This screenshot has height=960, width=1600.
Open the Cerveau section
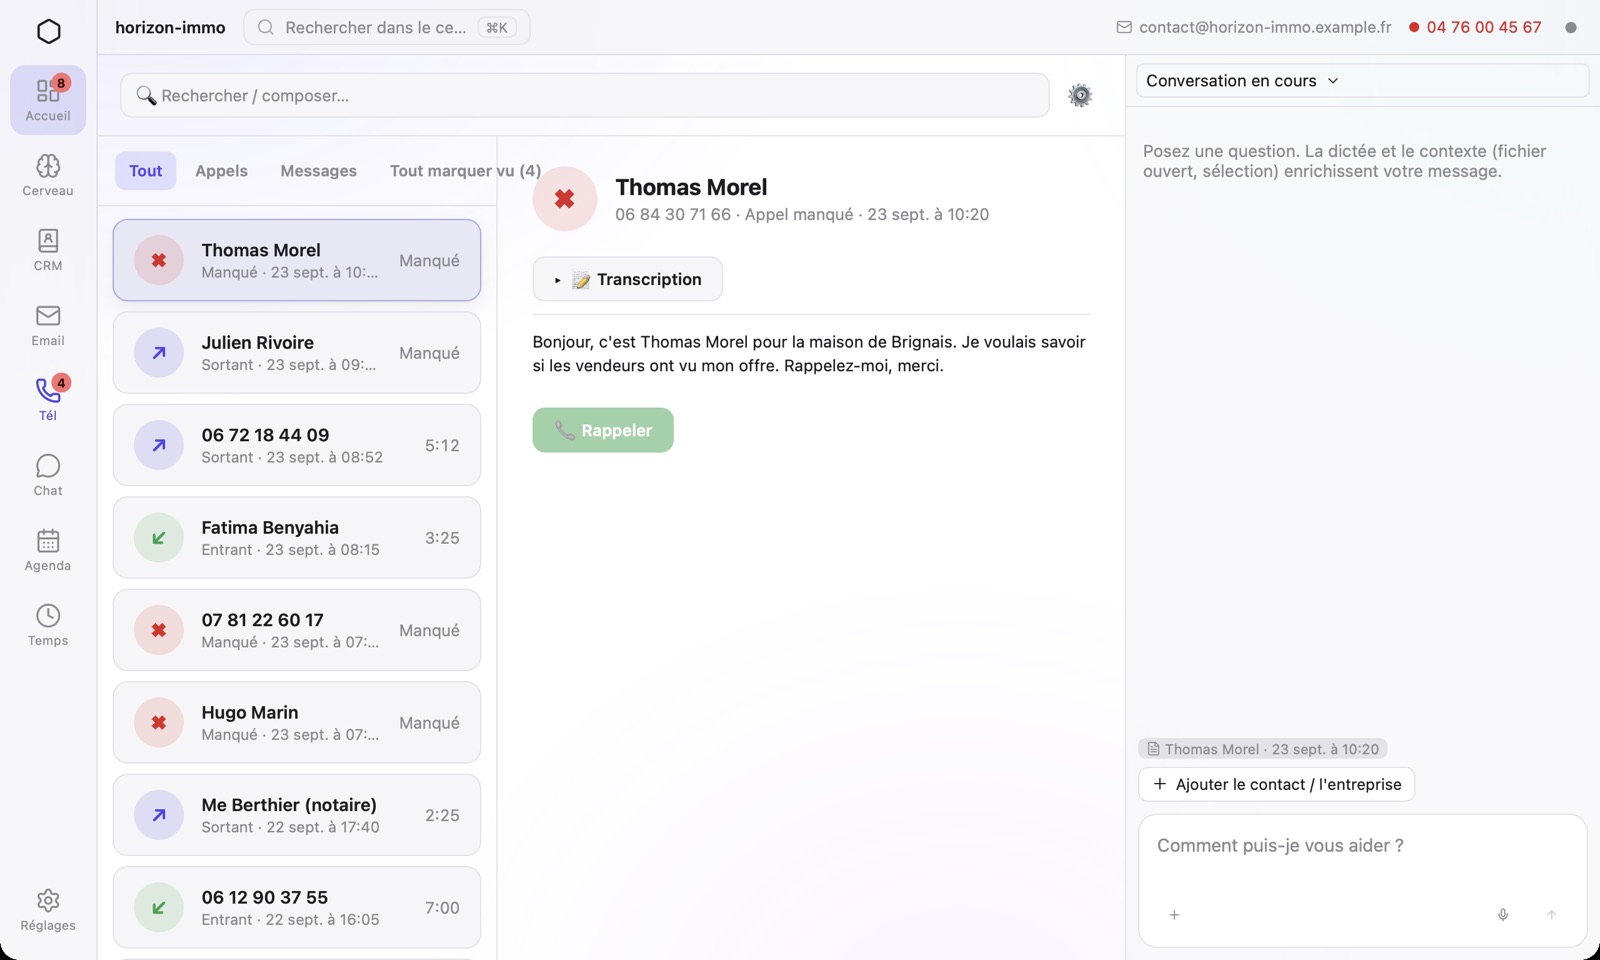(x=48, y=175)
